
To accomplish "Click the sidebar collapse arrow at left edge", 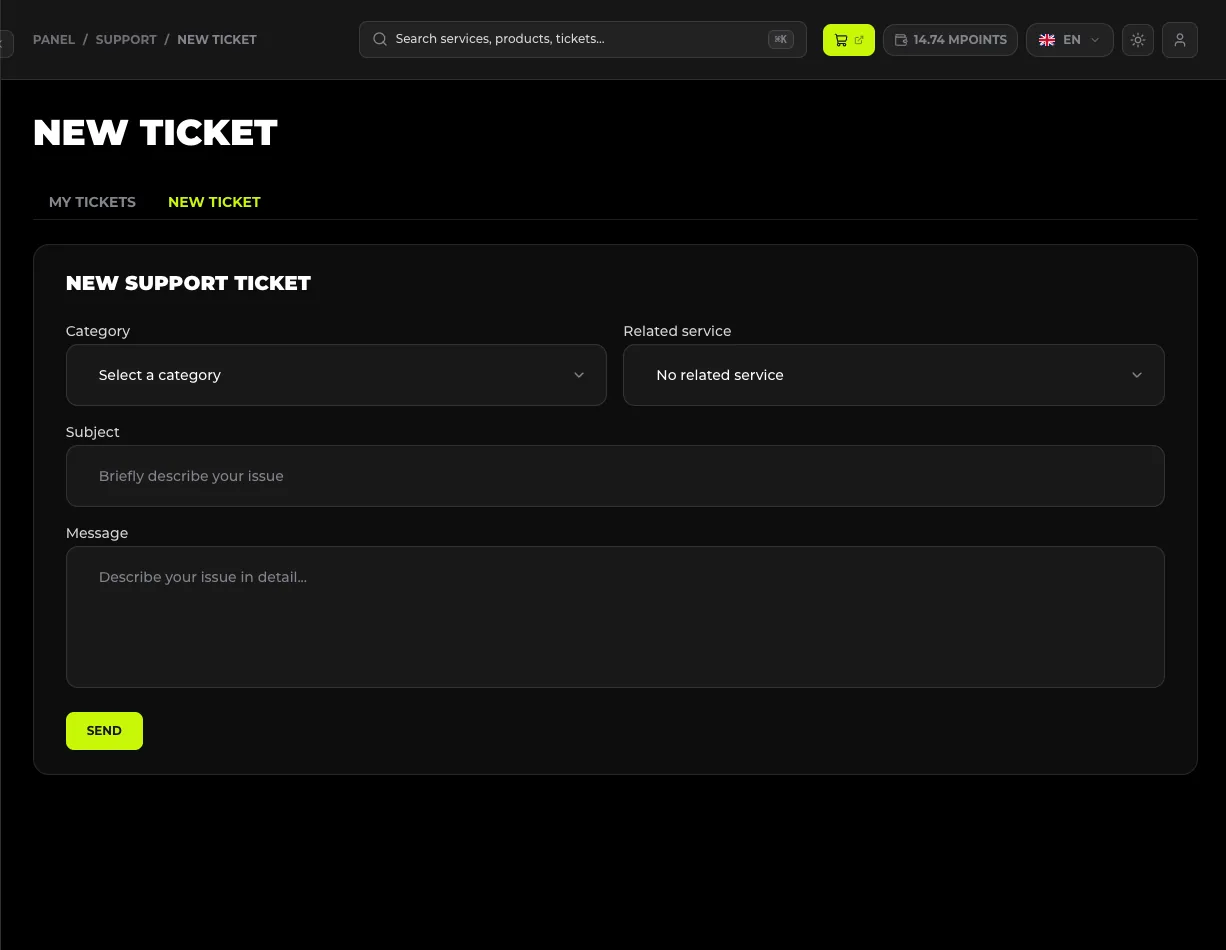I will 5,43.
